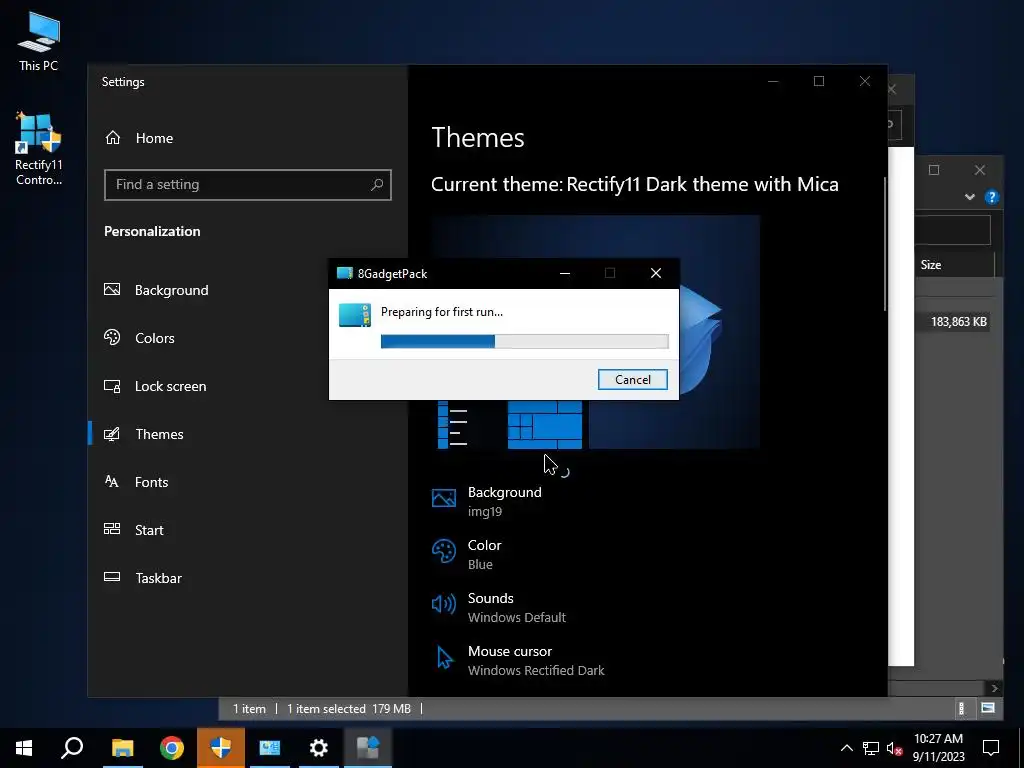Image resolution: width=1024 pixels, height=768 pixels.
Task: Show hidden system tray icons
Action: click(846, 748)
